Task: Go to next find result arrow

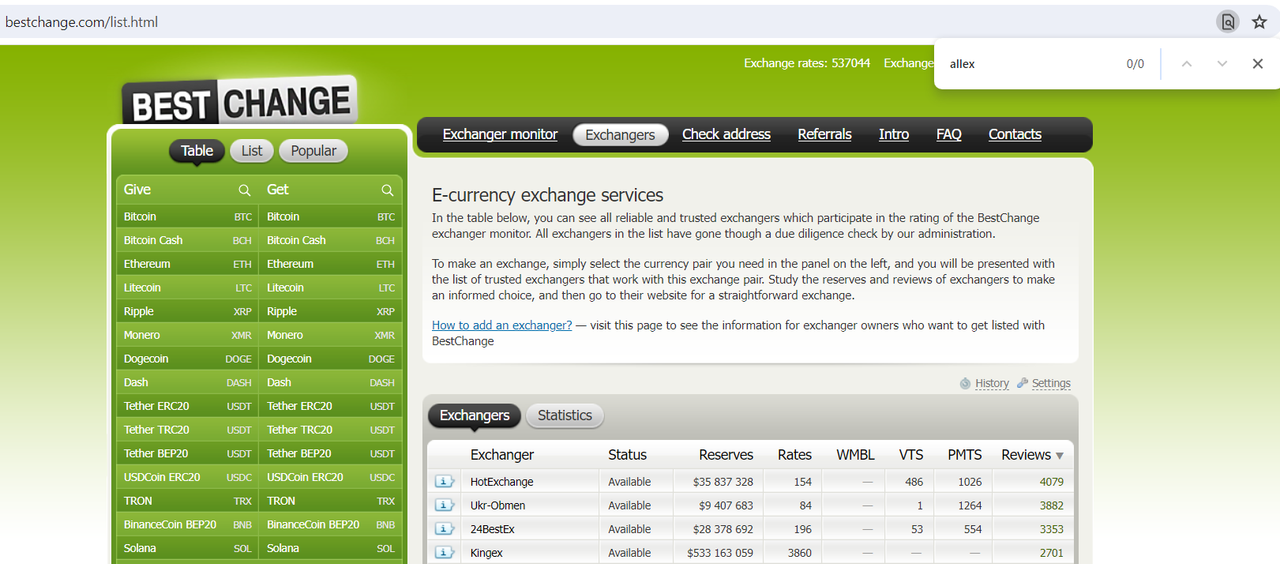Action: coord(1222,64)
